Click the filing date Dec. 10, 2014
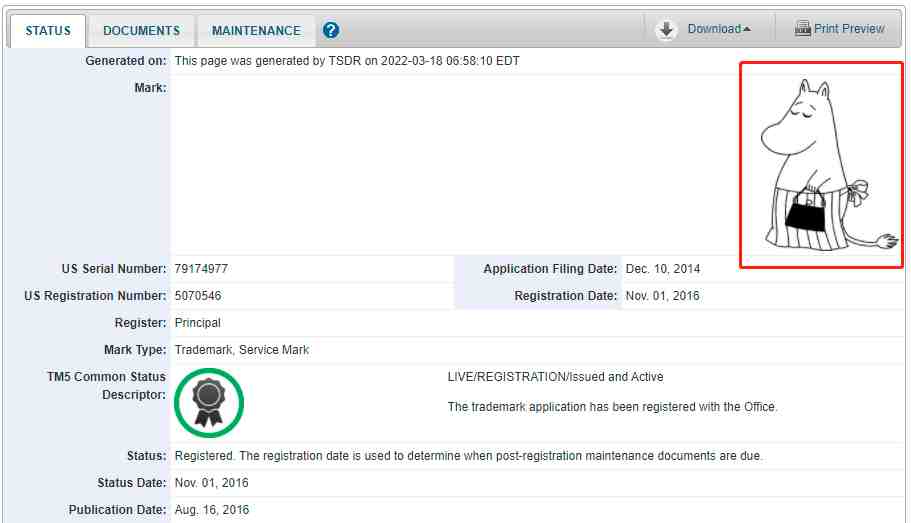 pos(662,269)
